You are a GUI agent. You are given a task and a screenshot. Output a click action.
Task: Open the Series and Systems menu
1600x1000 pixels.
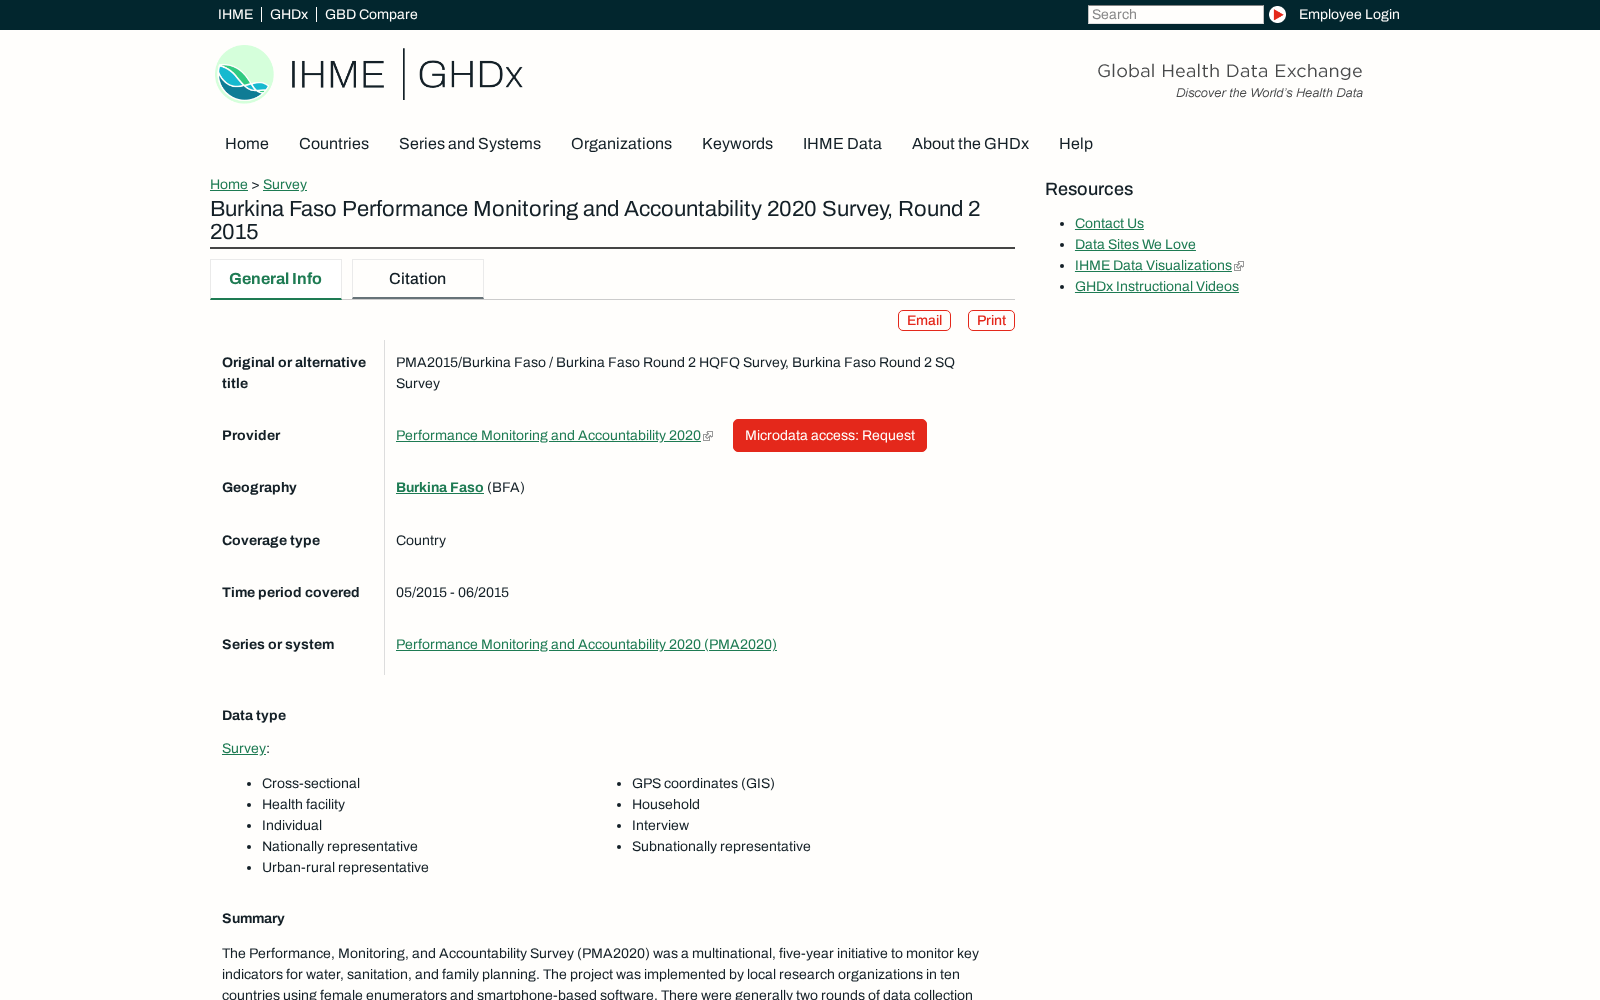tap(470, 144)
